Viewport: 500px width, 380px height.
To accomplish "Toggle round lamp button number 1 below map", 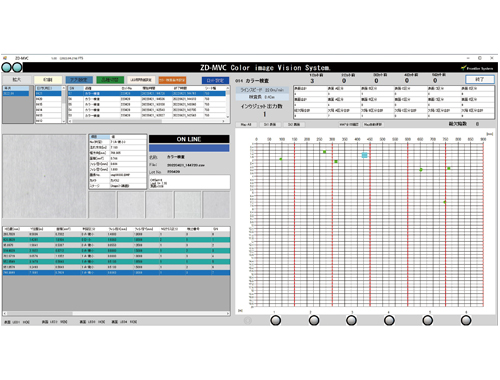I will click(x=276, y=320).
